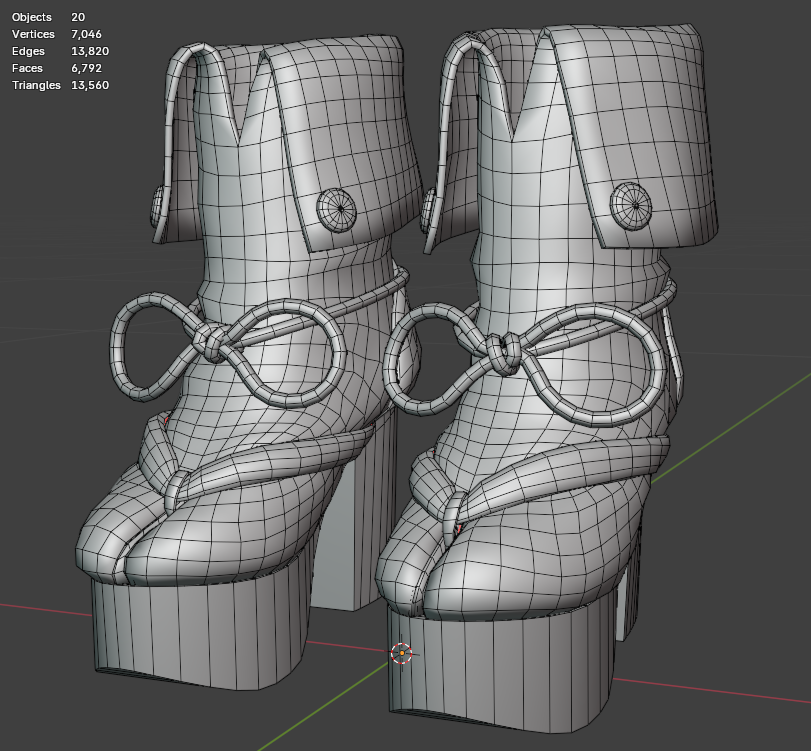Select the thong strap ring on right boot
The height and width of the screenshot is (751, 811).
pos(455,514)
